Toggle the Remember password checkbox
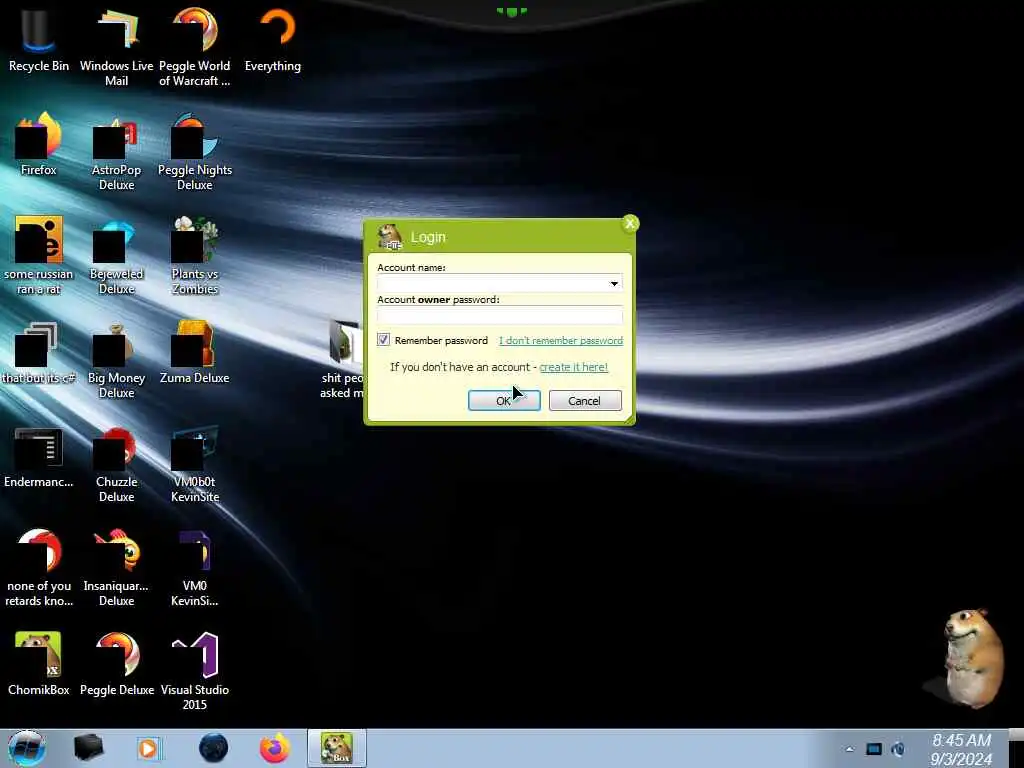The width and height of the screenshot is (1024, 768). [383, 340]
